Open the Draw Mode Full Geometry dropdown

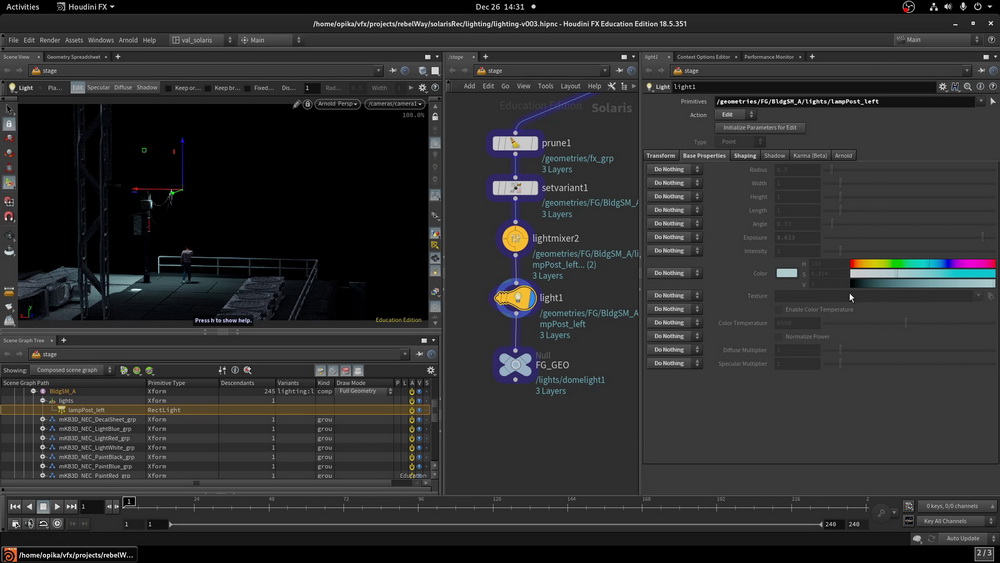coord(364,391)
